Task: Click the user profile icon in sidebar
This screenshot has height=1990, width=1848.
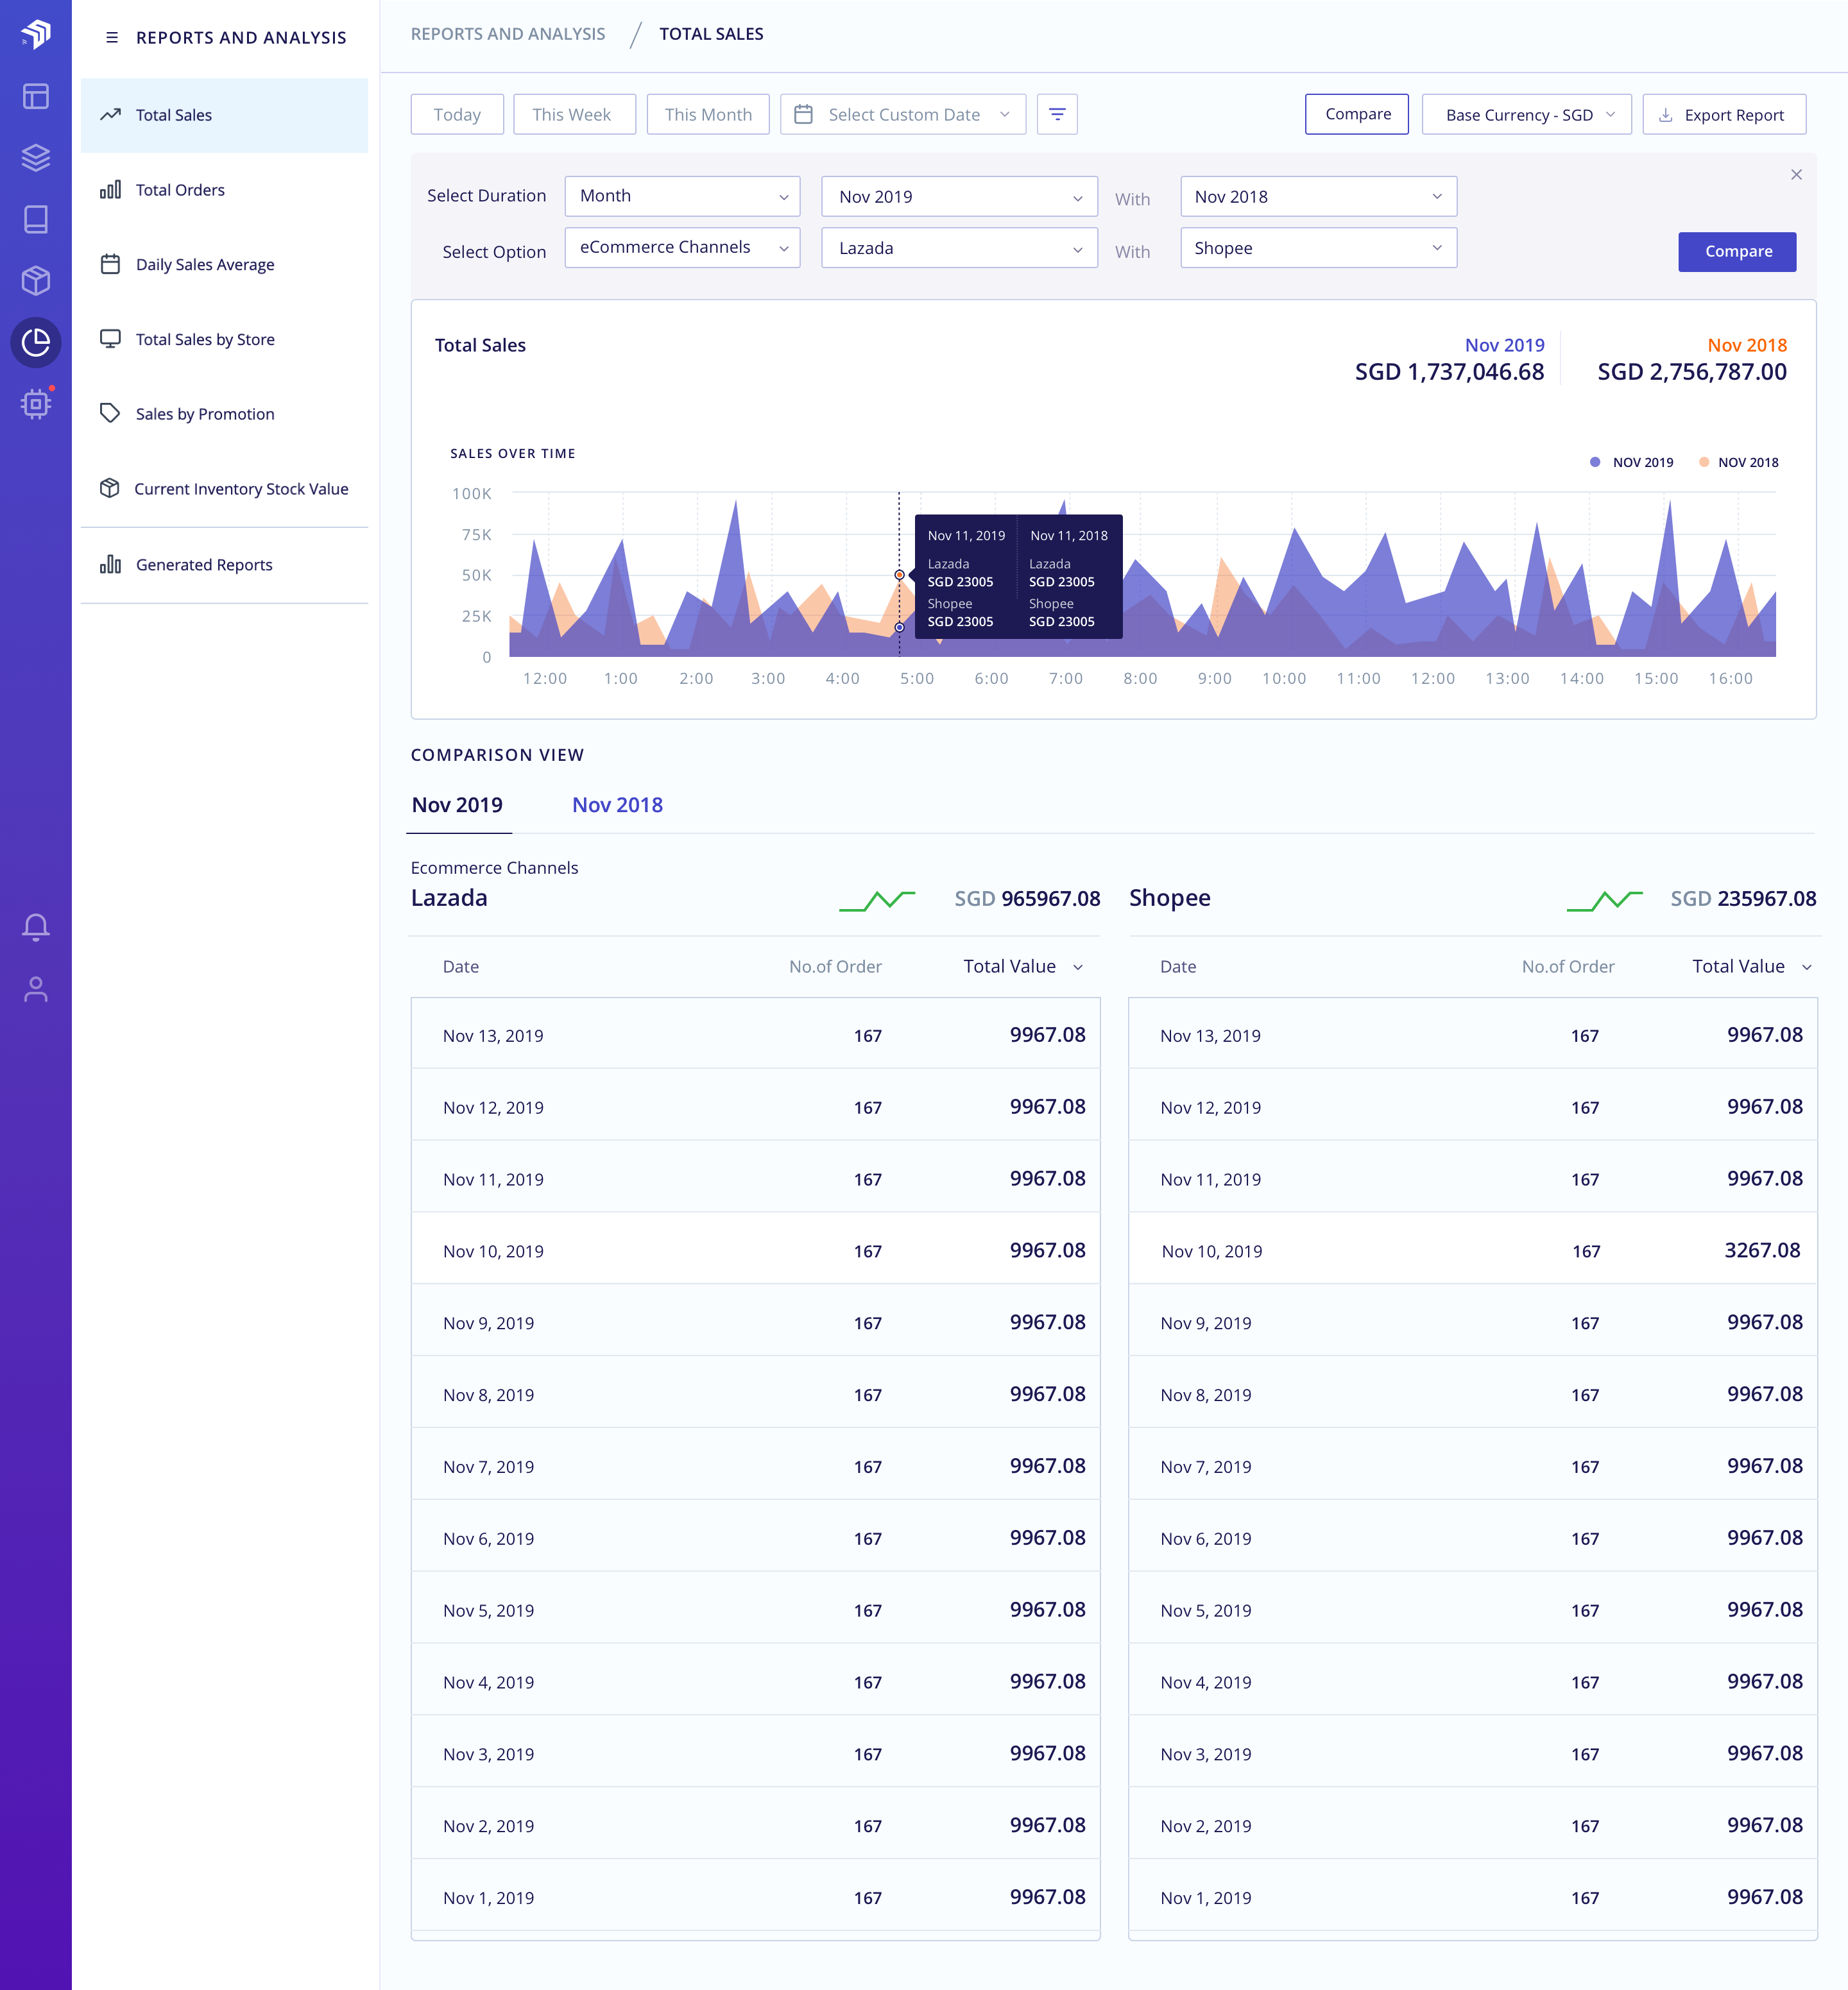Action: 36,989
